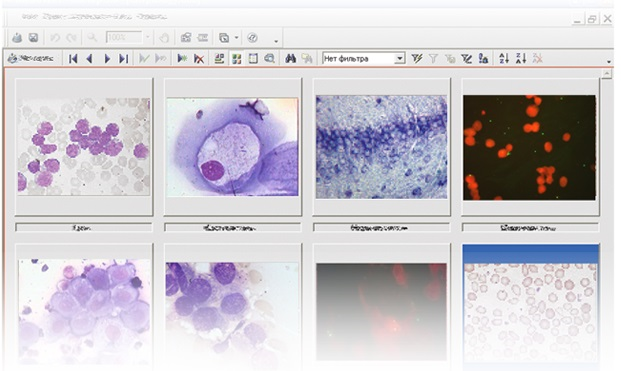This screenshot has width=621, height=371.
Task: Click the edit filter funnel-pencil icon
Action: point(467,59)
